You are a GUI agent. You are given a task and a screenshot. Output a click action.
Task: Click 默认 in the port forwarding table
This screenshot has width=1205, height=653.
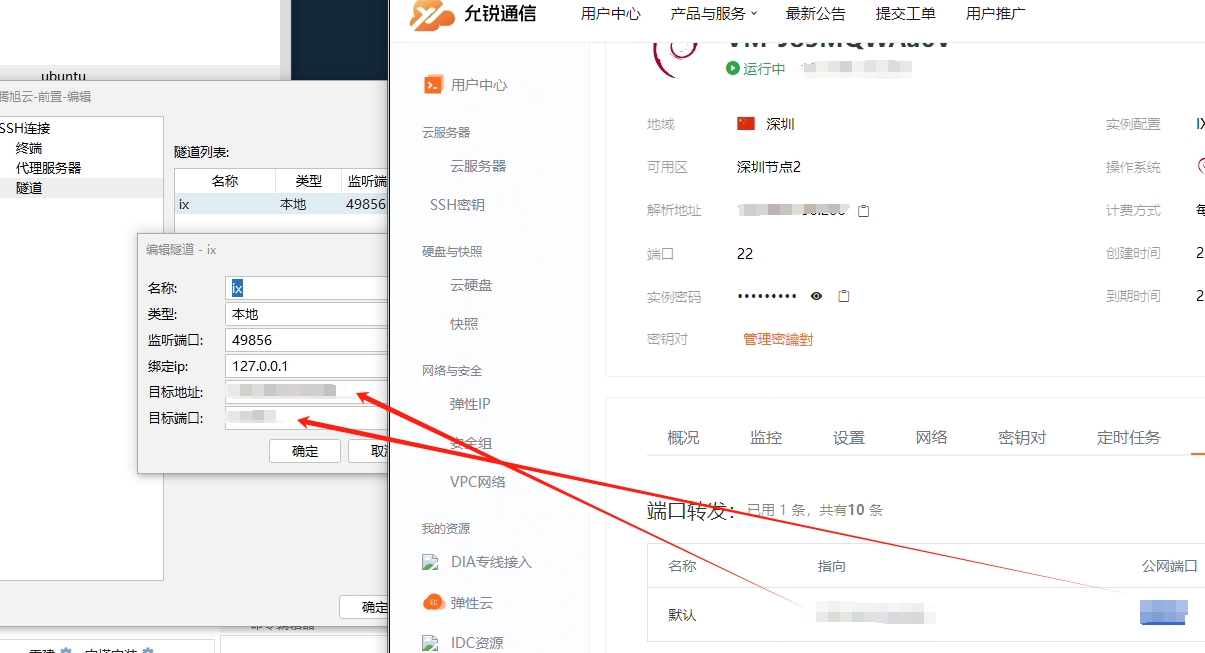click(x=682, y=615)
